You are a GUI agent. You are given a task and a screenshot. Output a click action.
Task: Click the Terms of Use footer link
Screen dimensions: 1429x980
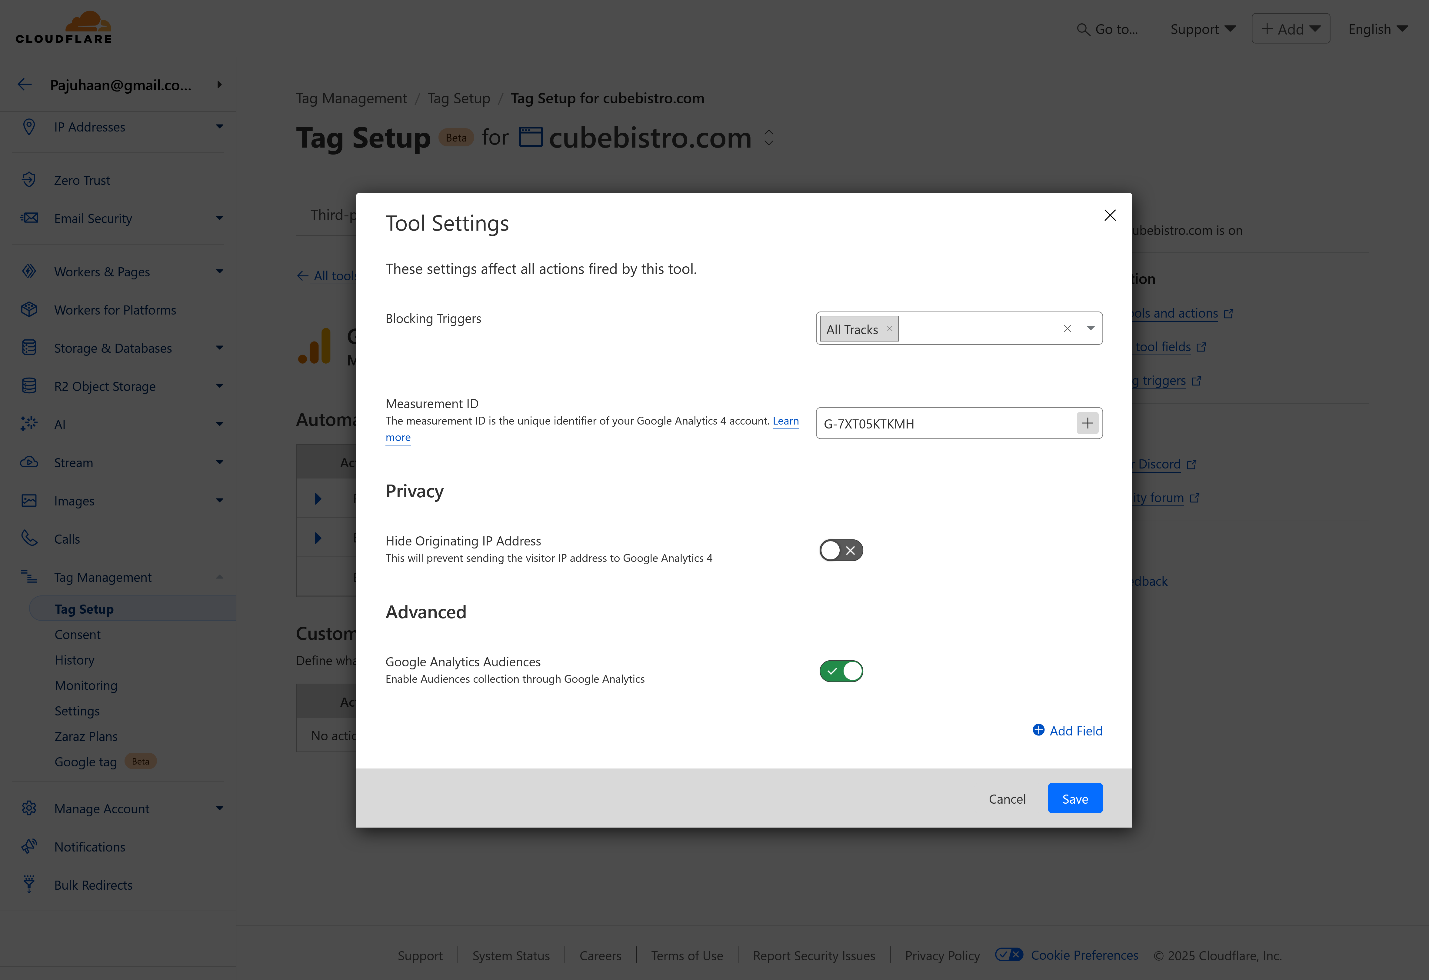pos(687,956)
